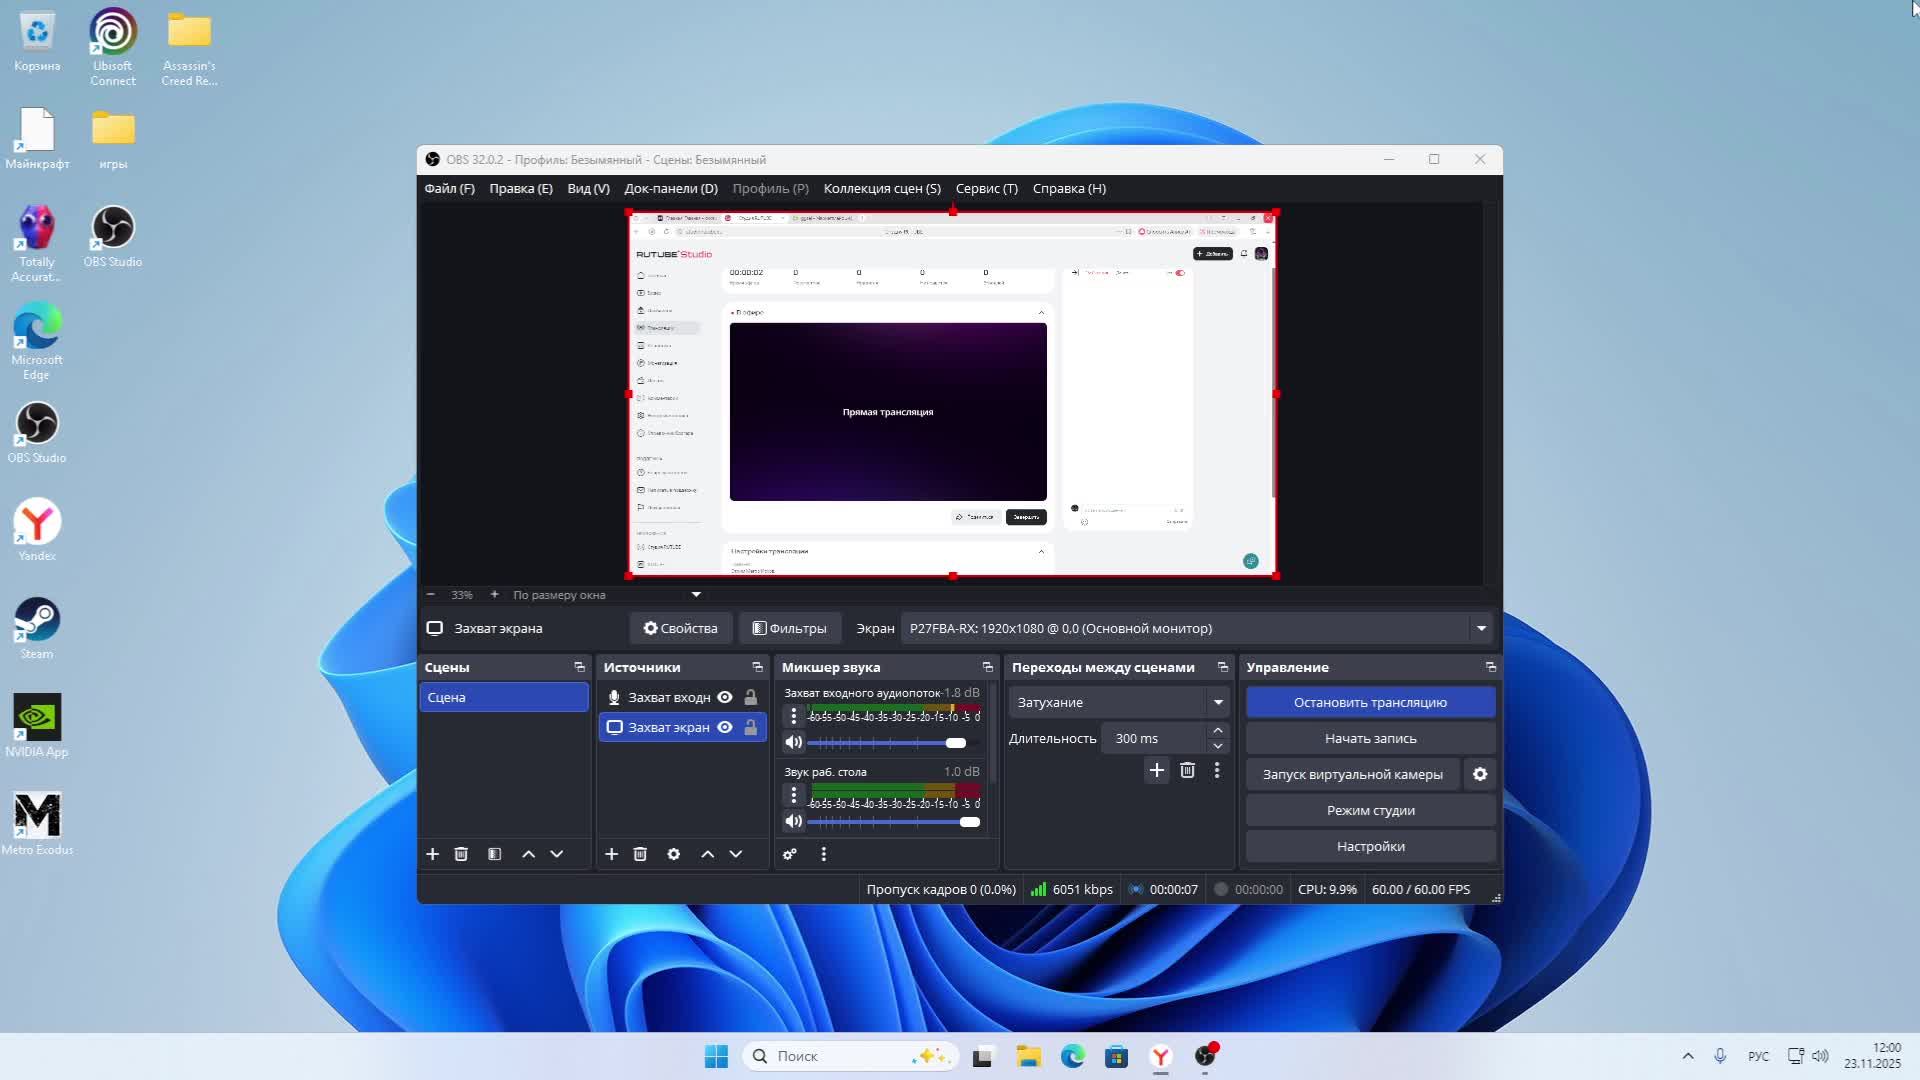Open scene filters icon in Scenes panel
Screen dimensions: 1920x1080
click(494, 854)
